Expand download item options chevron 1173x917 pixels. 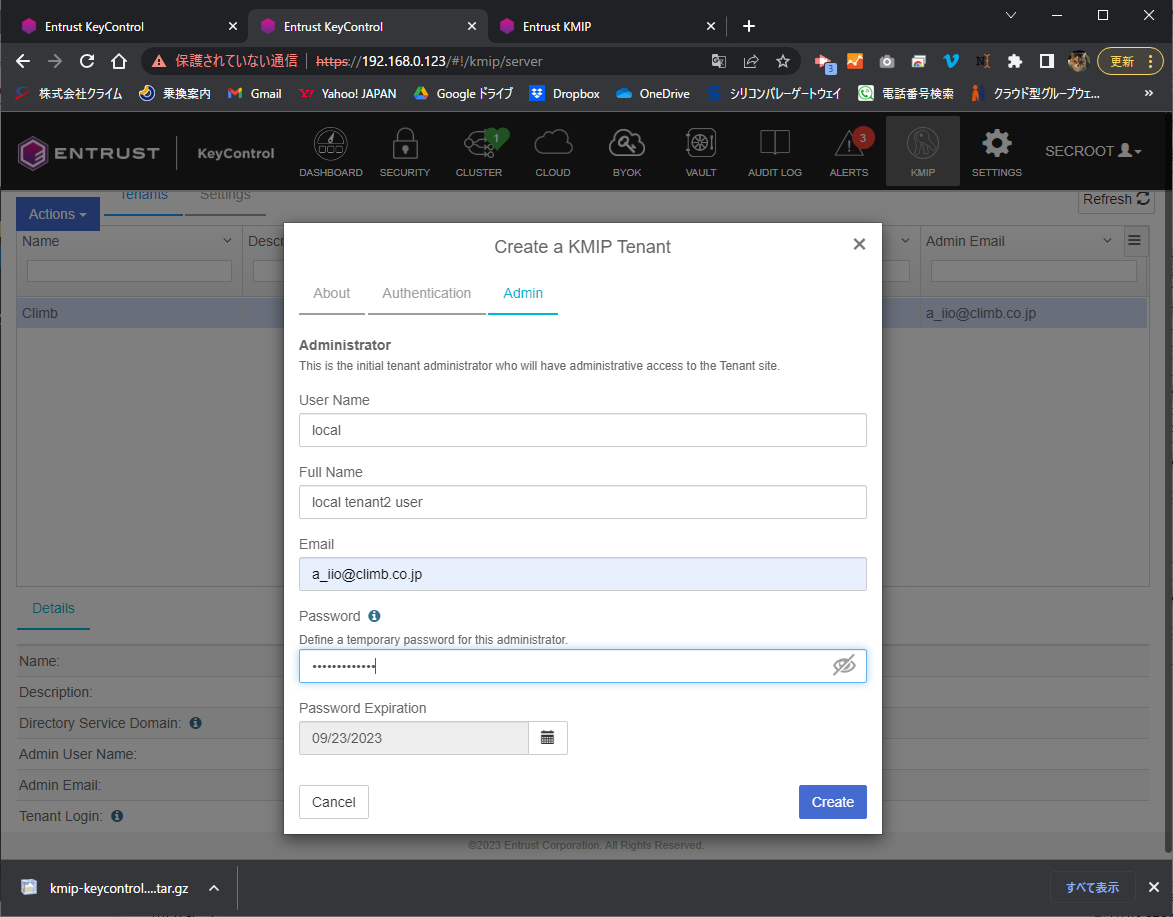(214, 888)
